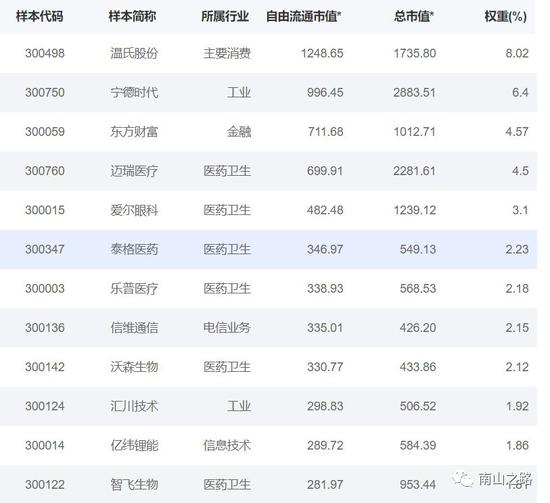Click total market value 1239.12
Image resolution: width=550 pixels, height=503 pixels.
[x=415, y=210]
